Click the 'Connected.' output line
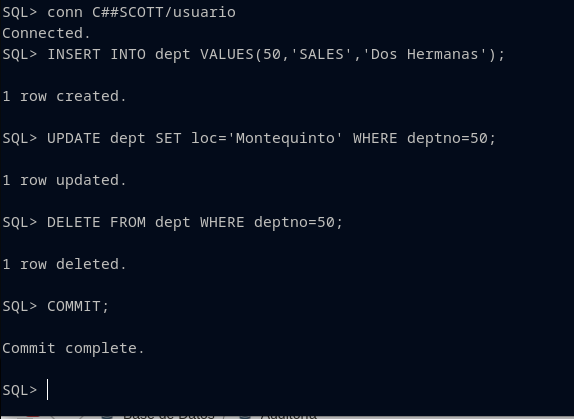This screenshot has height=419, width=574. pos(46,33)
